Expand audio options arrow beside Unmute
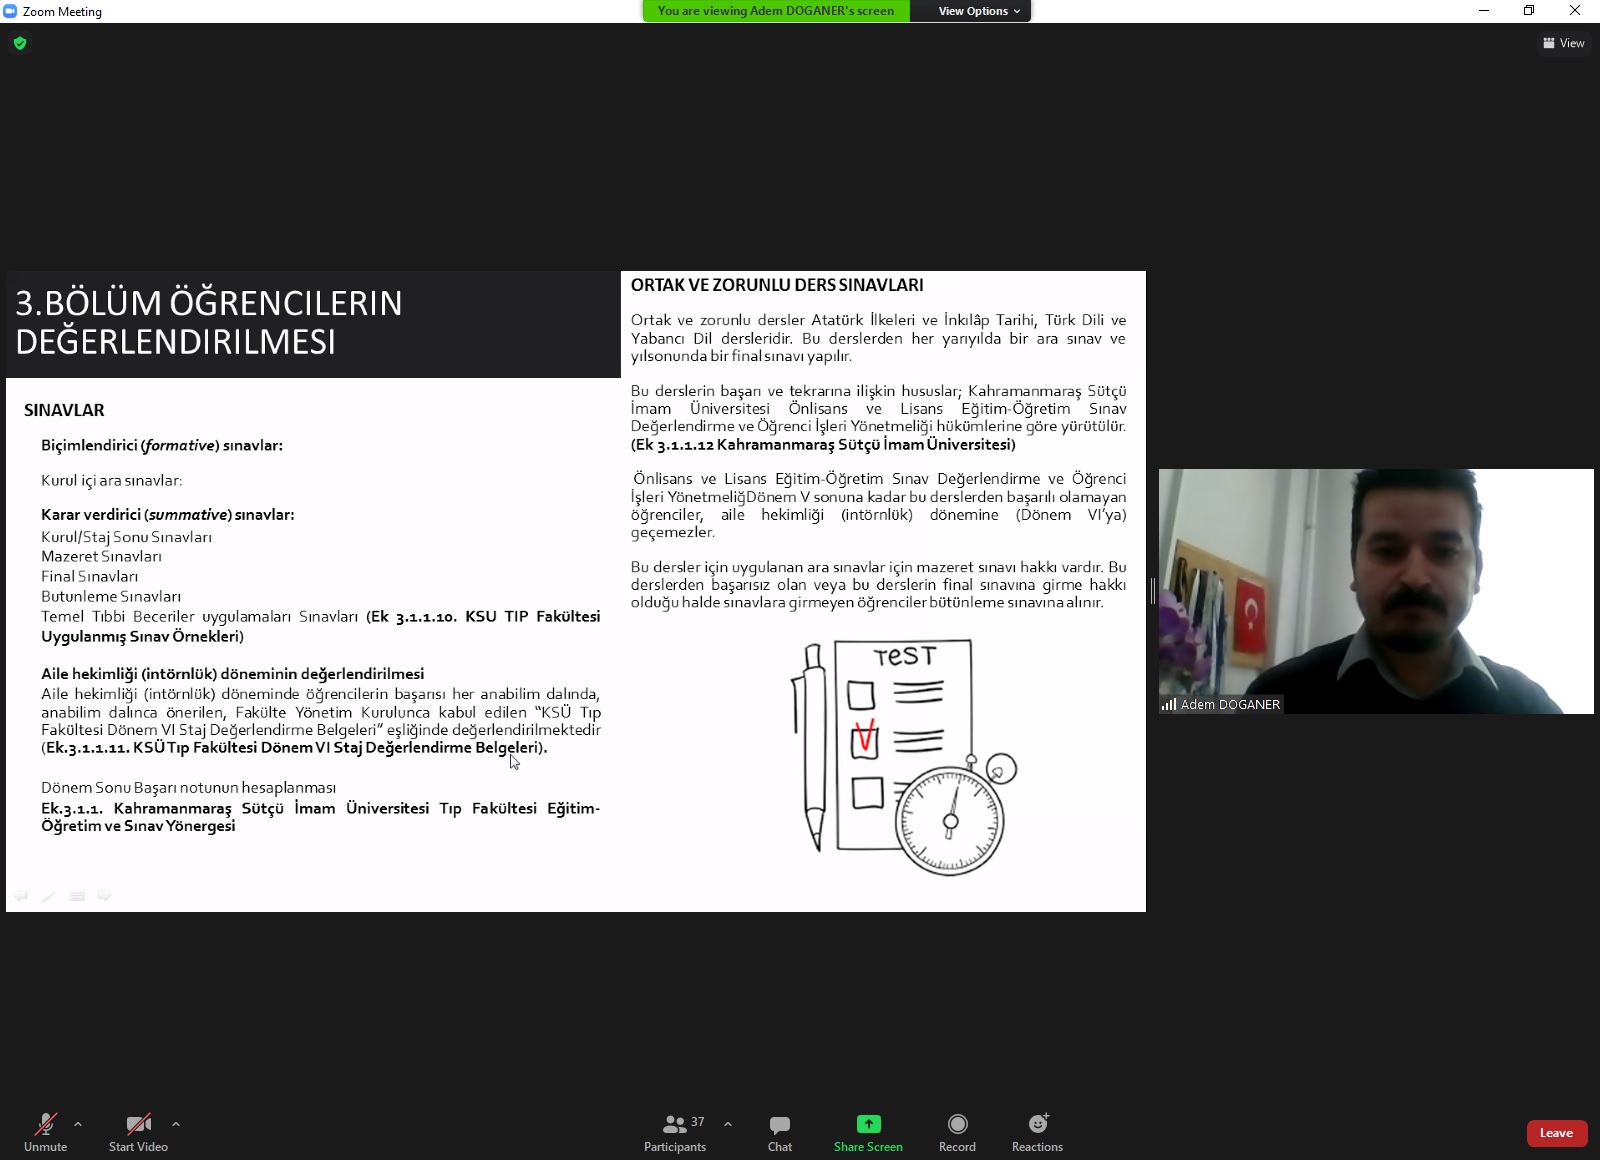 [78, 1124]
